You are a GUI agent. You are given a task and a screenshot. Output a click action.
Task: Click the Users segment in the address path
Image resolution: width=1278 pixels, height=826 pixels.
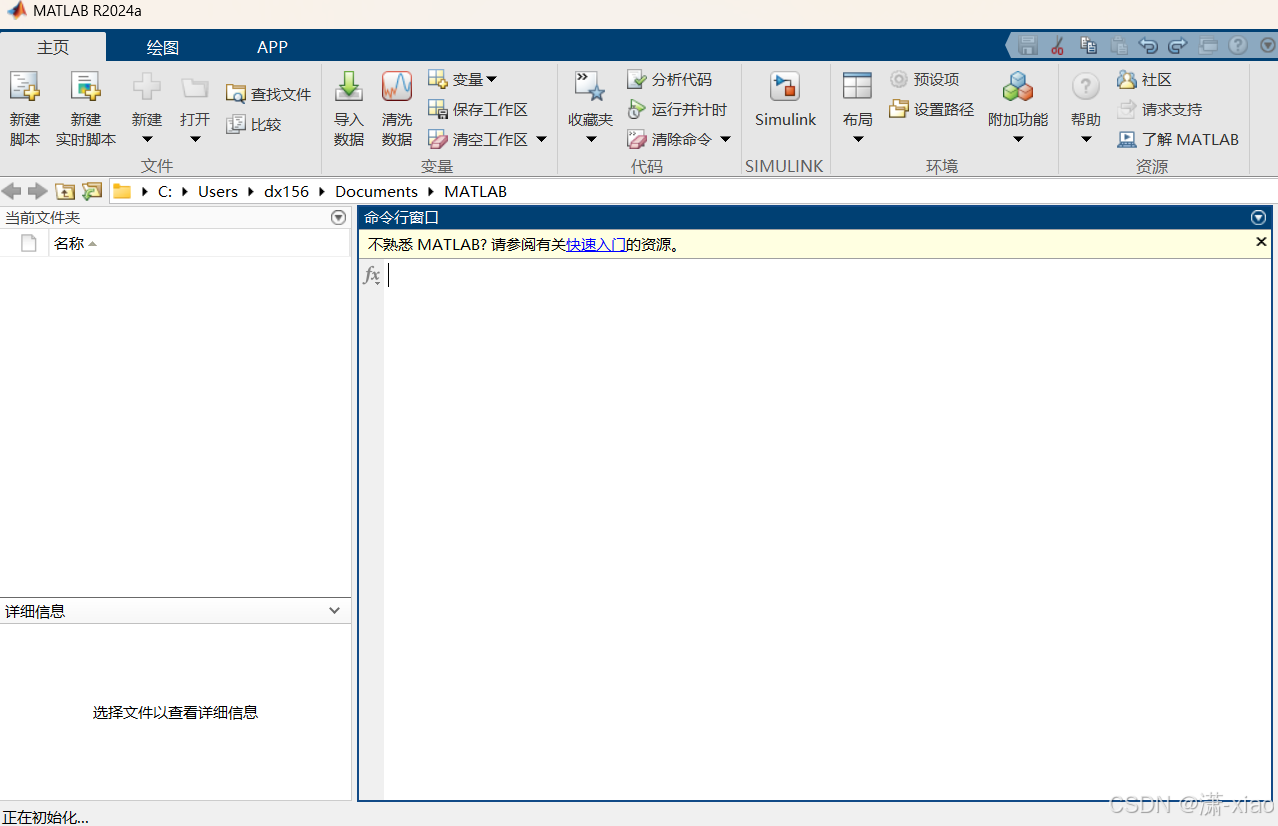pyautogui.click(x=218, y=191)
